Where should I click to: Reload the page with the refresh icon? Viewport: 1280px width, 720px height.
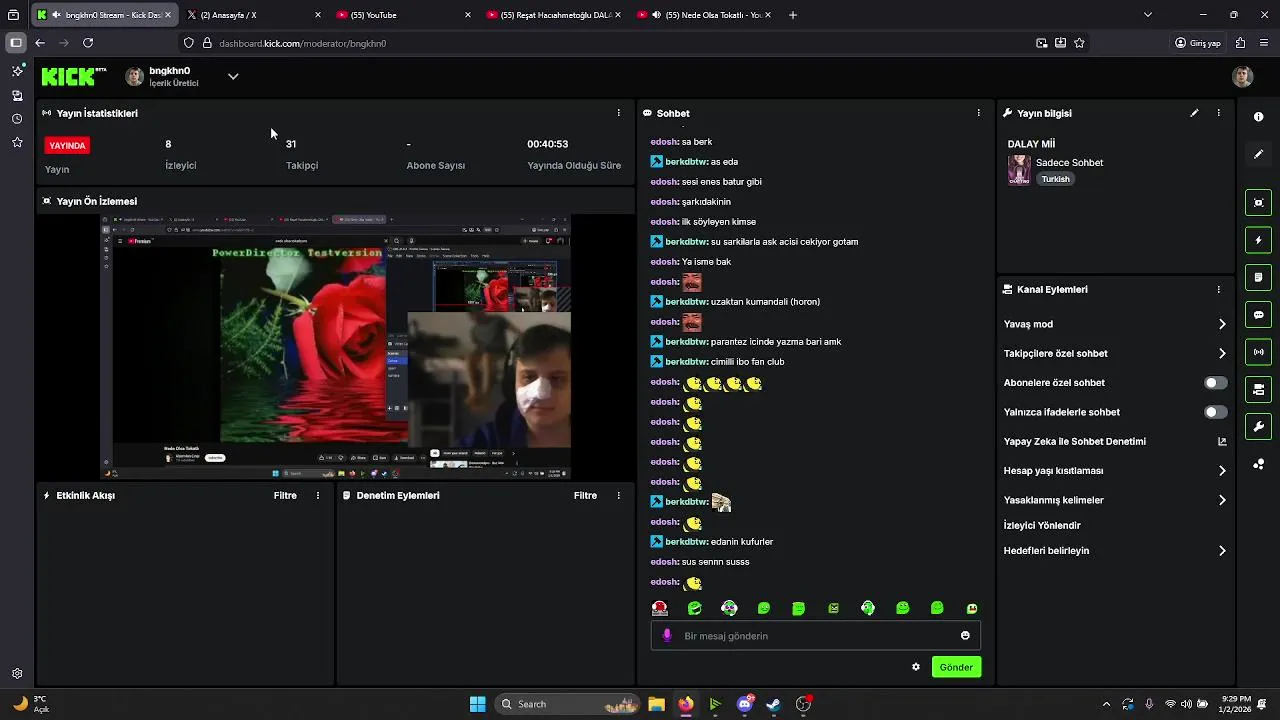coord(88,43)
